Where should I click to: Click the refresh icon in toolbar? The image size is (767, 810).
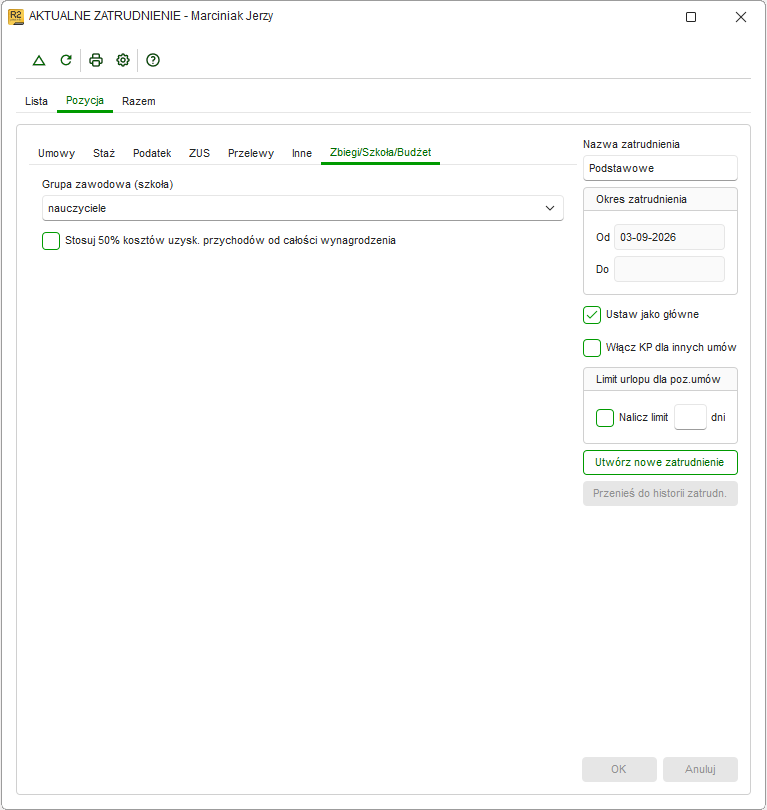[x=66, y=60]
